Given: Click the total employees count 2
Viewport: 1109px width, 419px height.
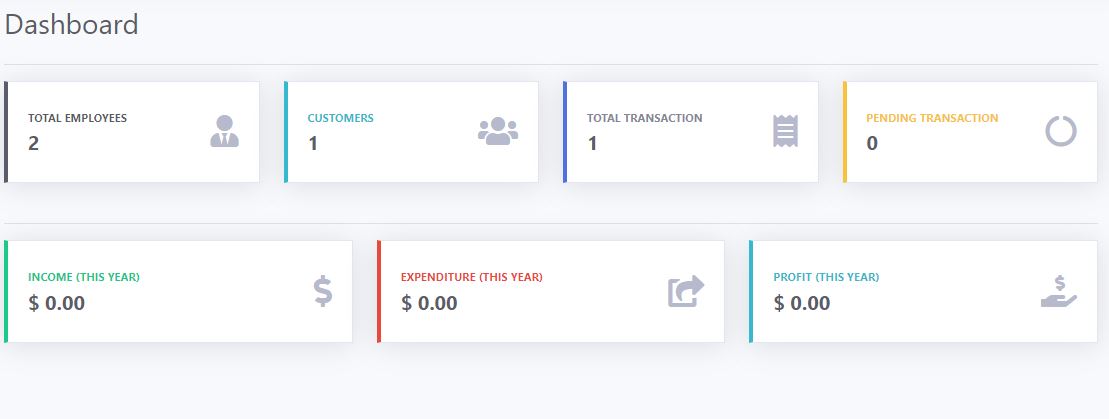Looking at the screenshot, I should click(x=34, y=143).
